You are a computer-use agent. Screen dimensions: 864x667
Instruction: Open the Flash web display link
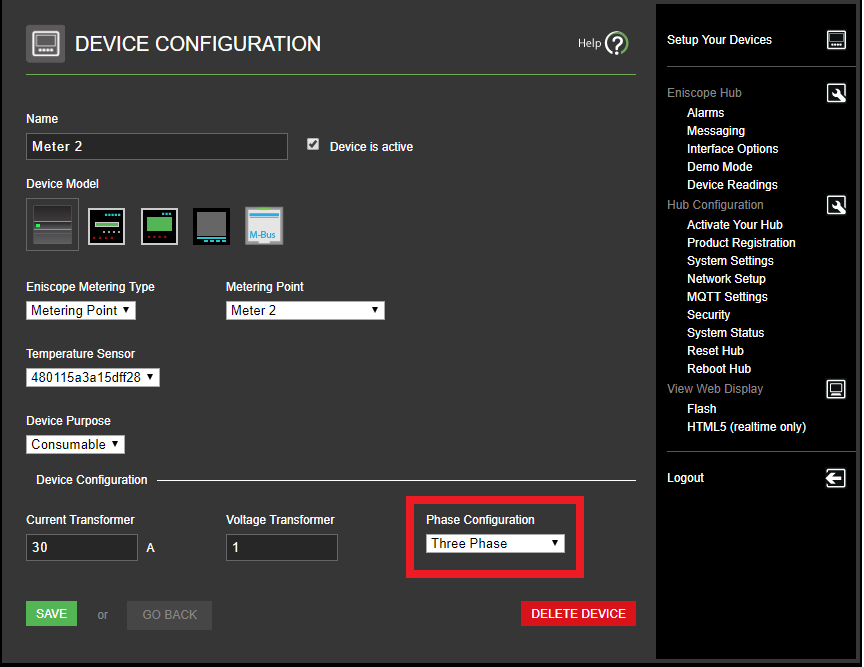pyautogui.click(x=701, y=409)
